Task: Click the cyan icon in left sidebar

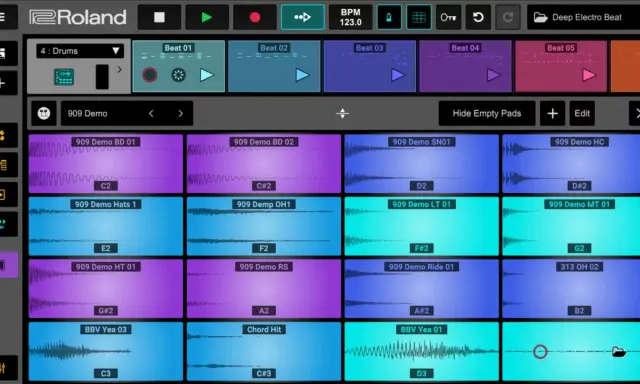Action: [x=8, y=224]
